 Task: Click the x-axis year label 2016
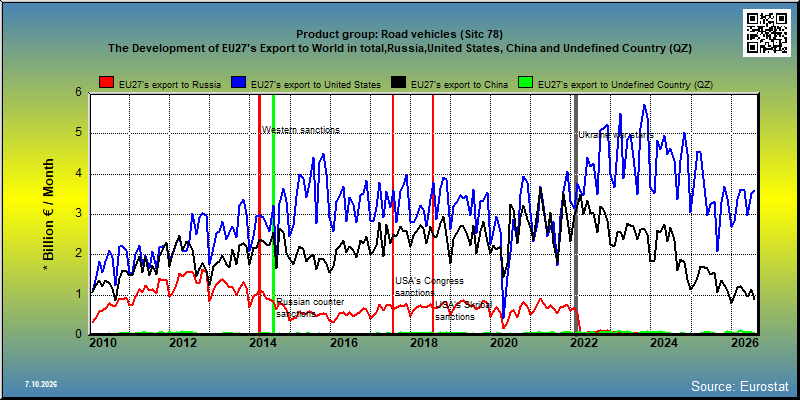[343, 343]
